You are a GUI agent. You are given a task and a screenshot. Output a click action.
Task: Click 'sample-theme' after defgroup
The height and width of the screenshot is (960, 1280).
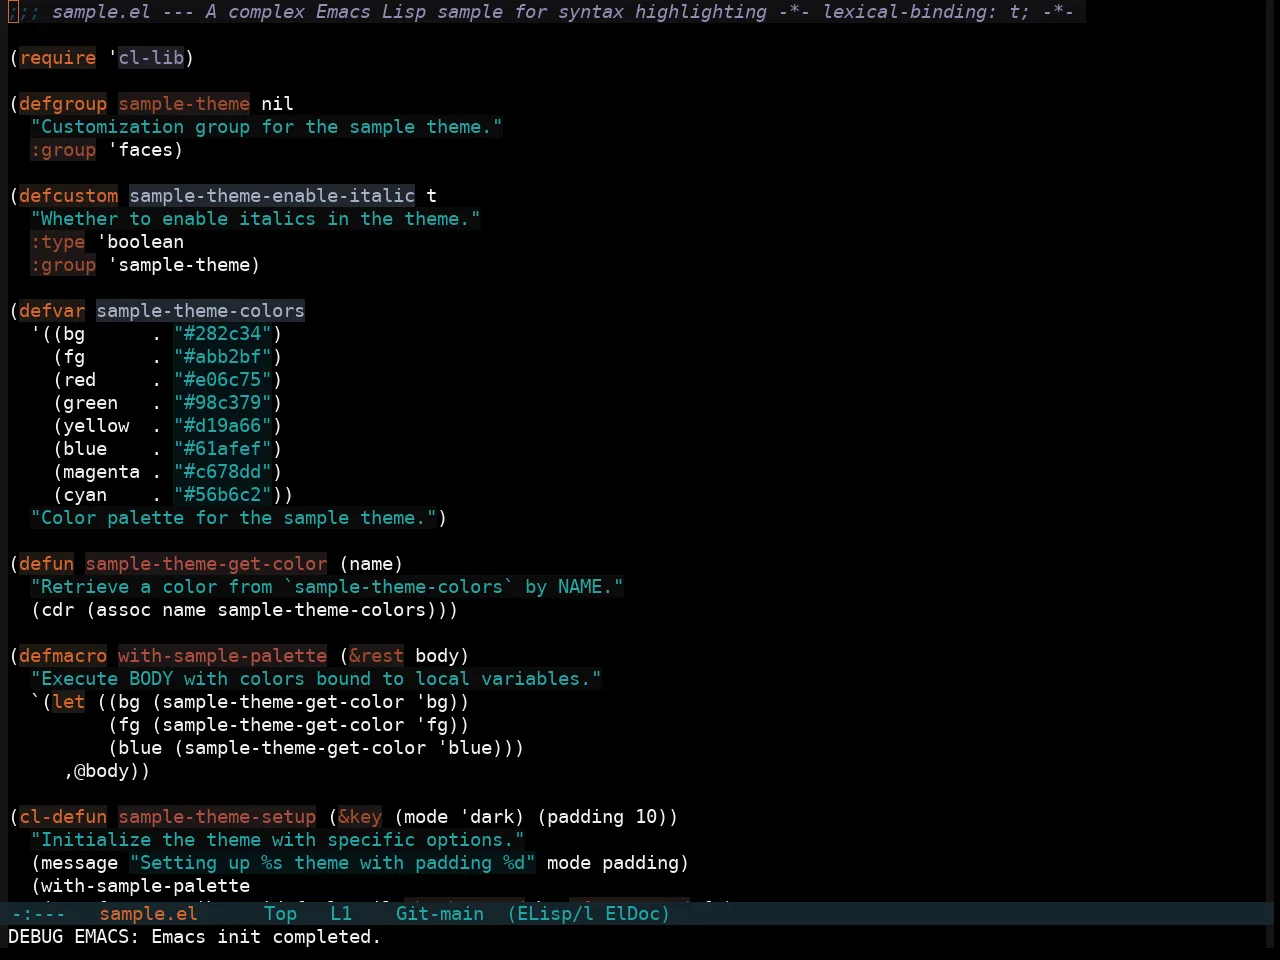(x=184, y=104)
